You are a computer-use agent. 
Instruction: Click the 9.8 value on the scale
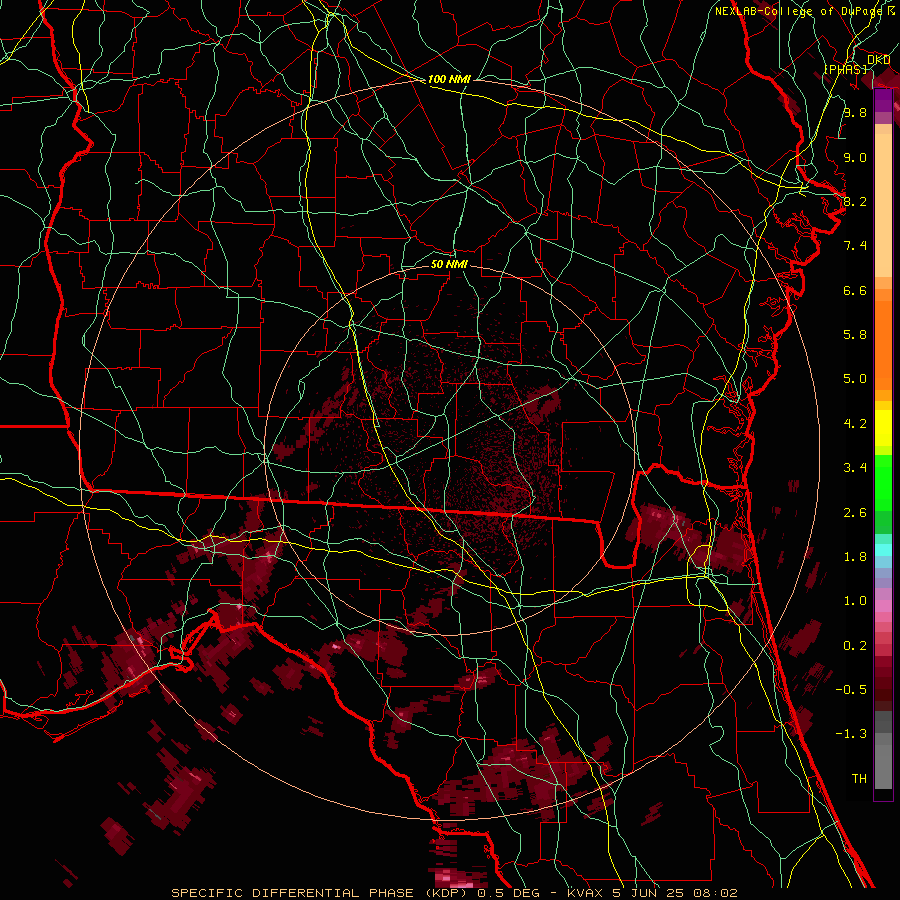(x=855, y=112)
